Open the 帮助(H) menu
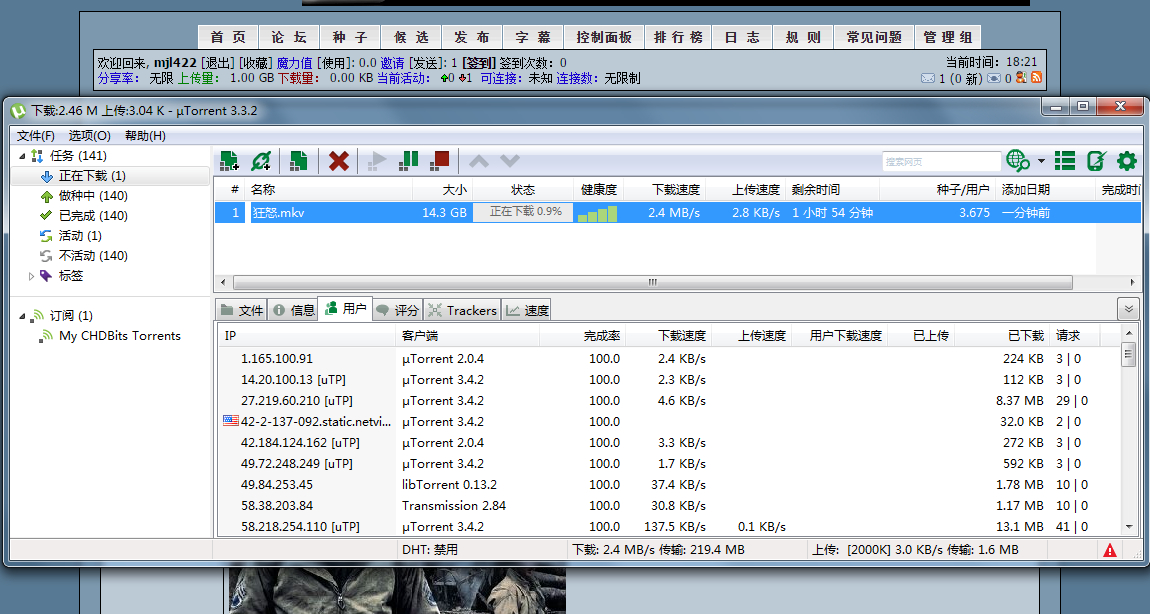 (145, 136)
